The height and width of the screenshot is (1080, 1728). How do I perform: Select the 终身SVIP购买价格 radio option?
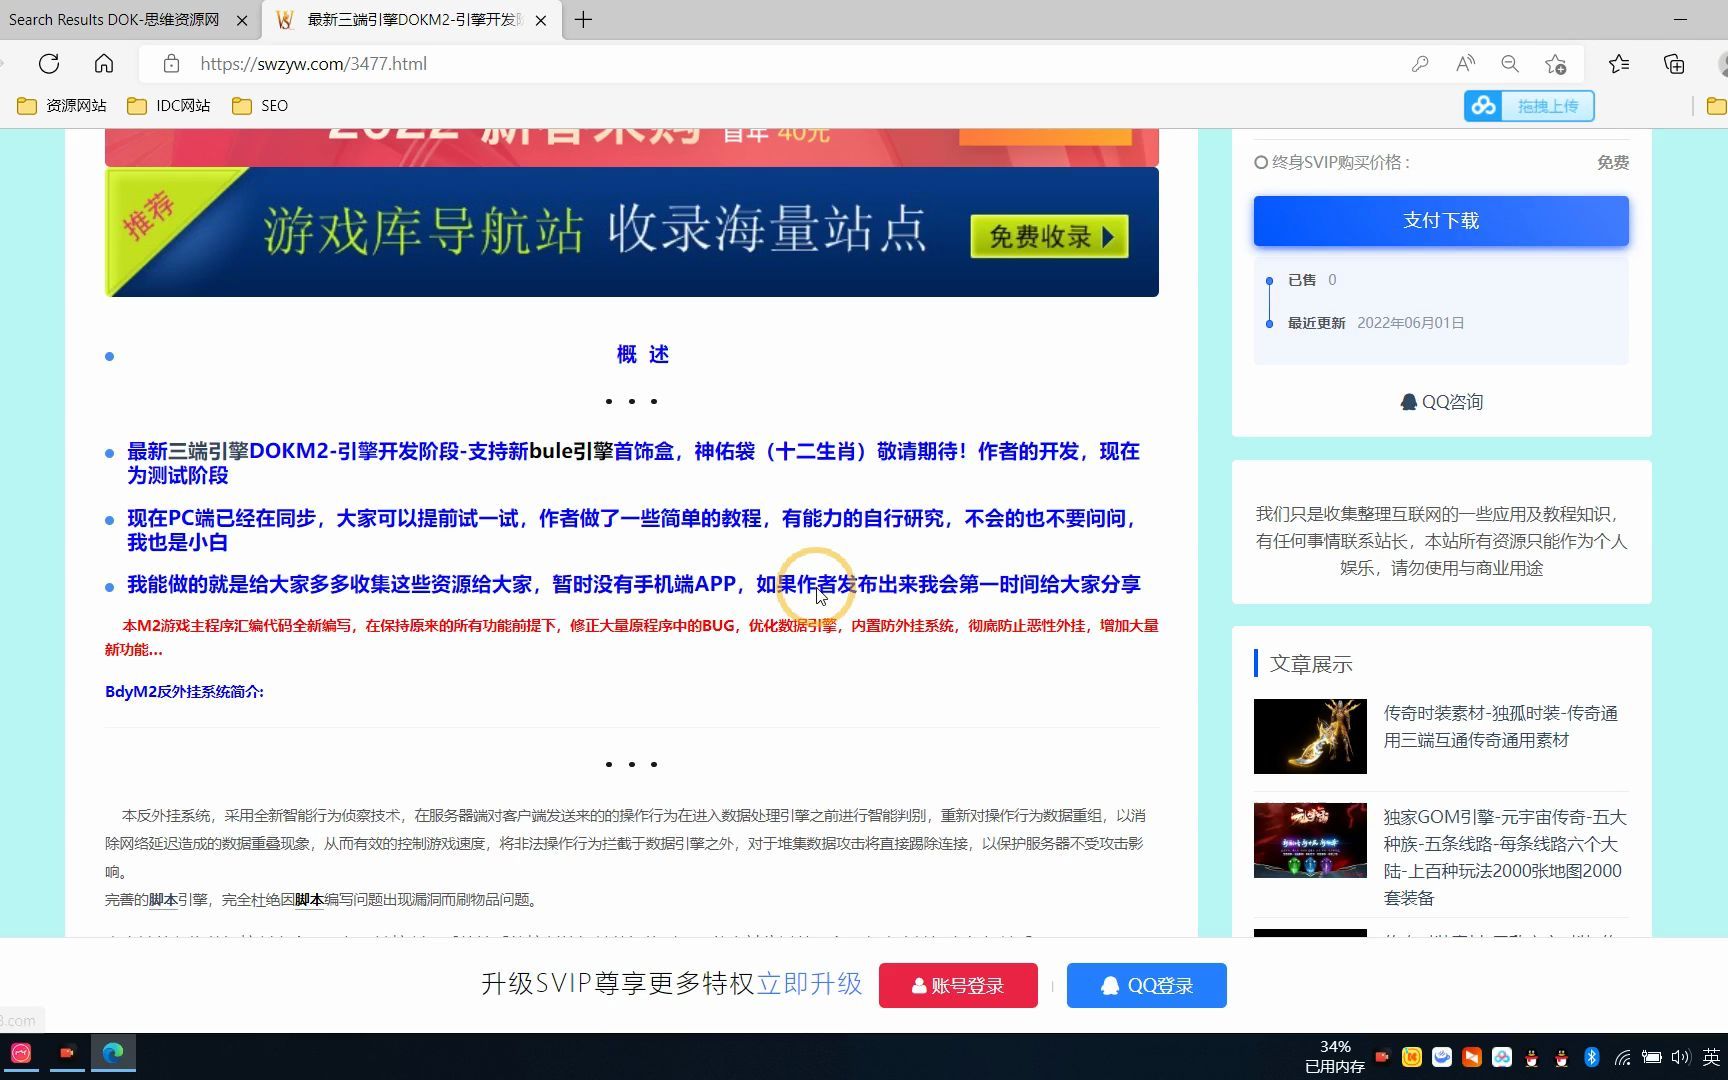point(1261,162)
